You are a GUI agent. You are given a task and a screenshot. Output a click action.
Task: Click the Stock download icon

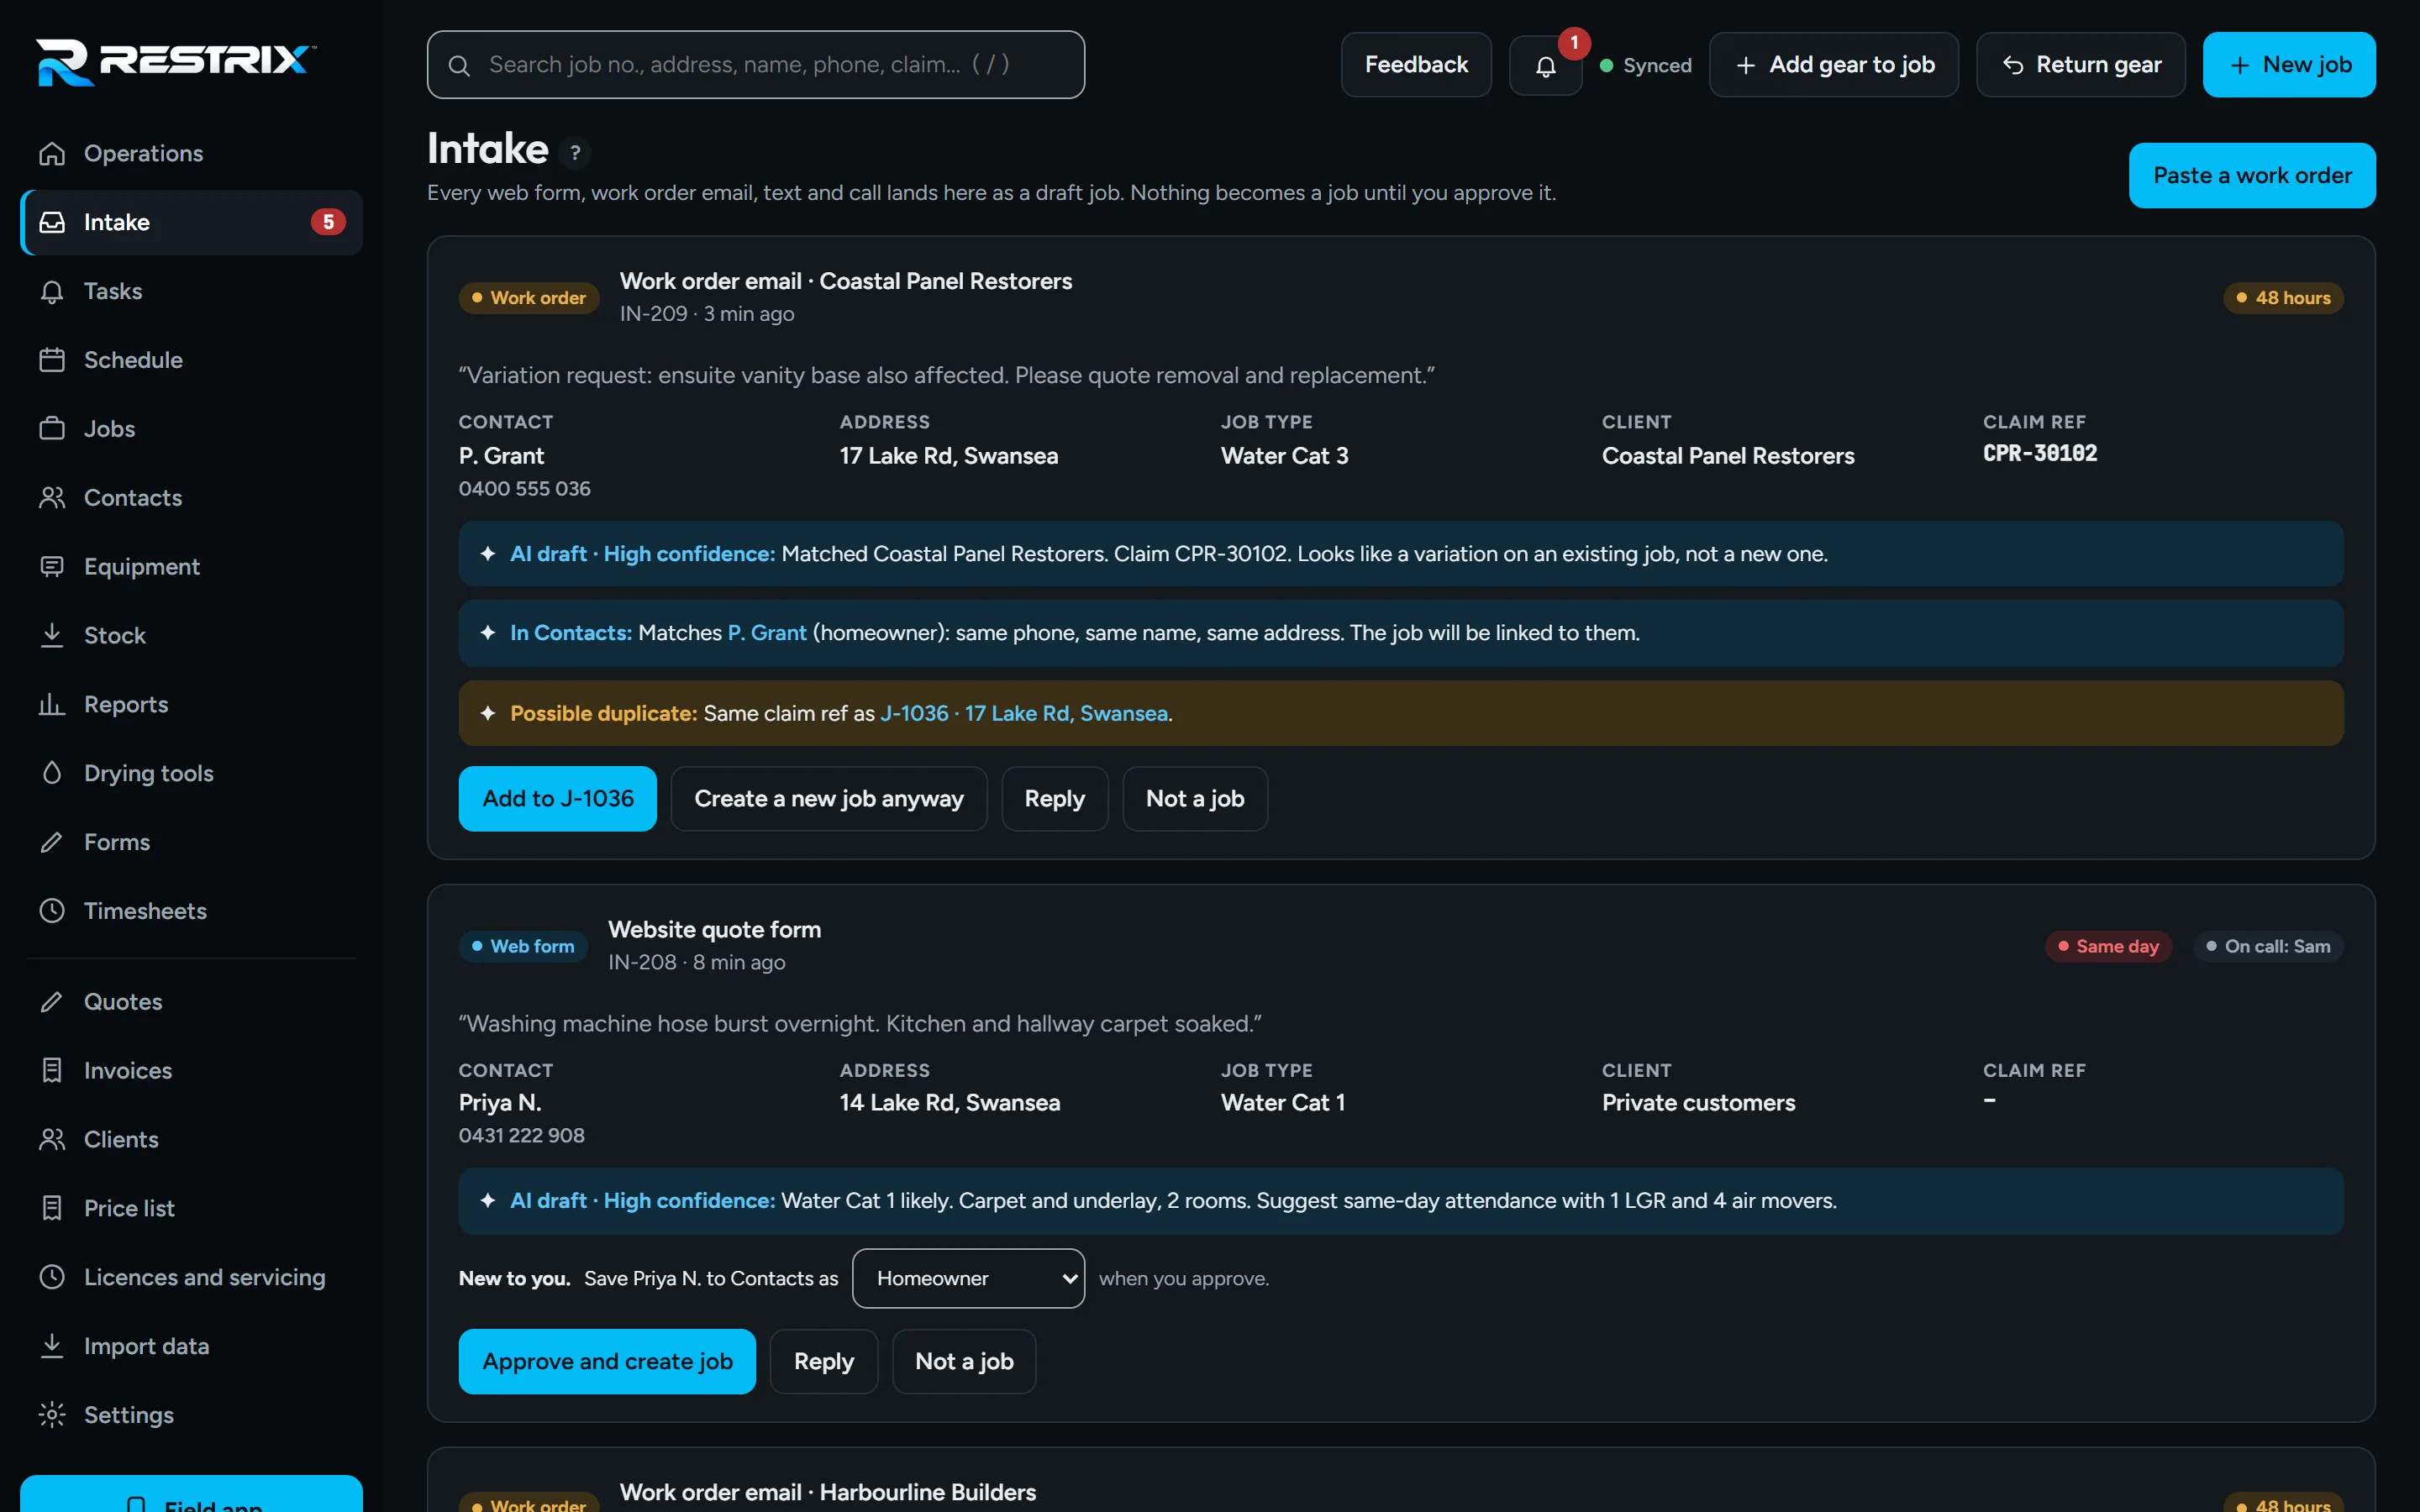click(52, 635)
